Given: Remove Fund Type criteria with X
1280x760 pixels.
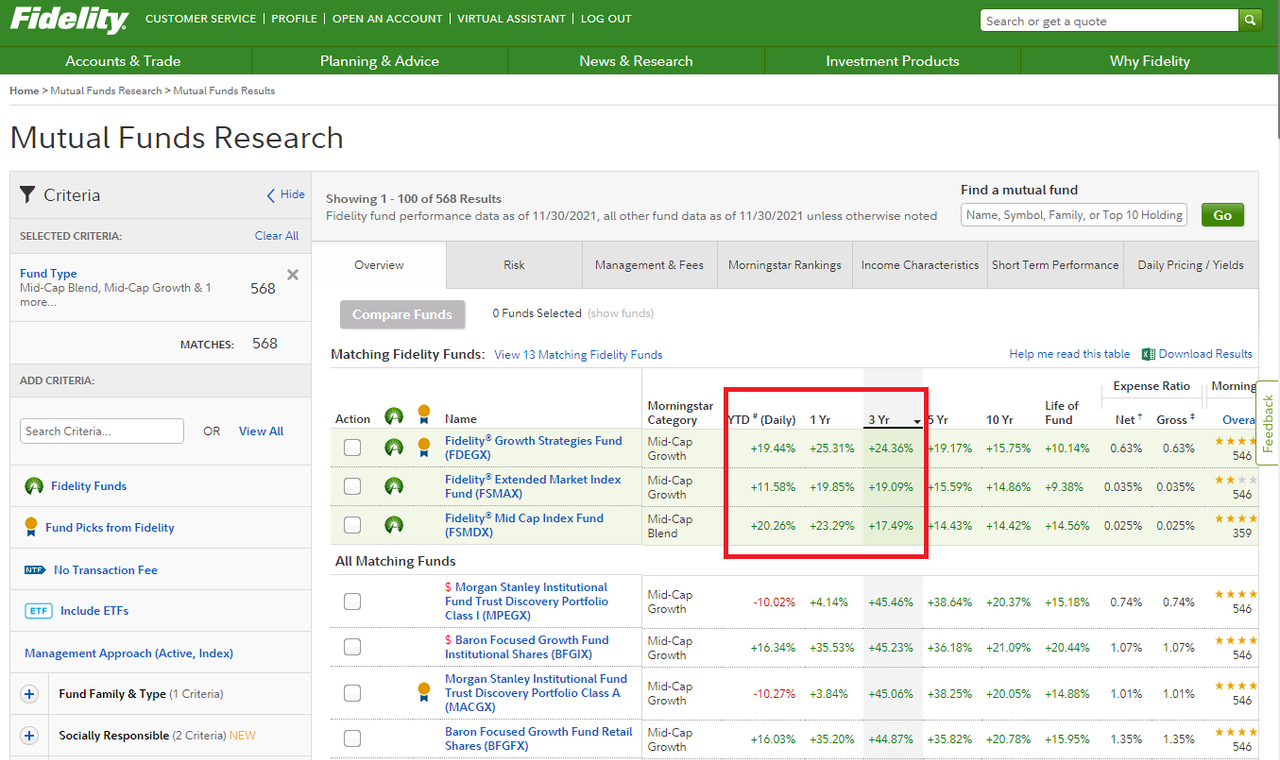Looking at the screenshot, I should tap(293, 274).
